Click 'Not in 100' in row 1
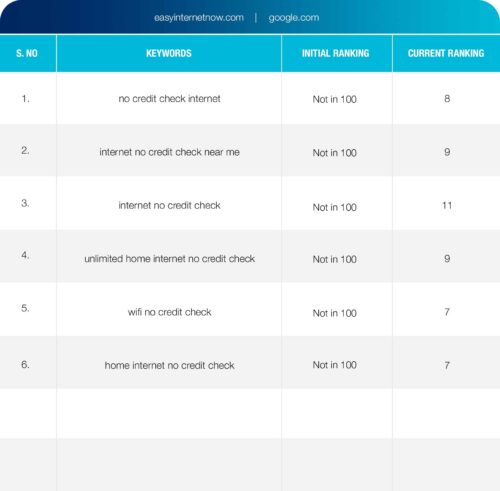The image size is (500, 491). click(x=335, y=99)
